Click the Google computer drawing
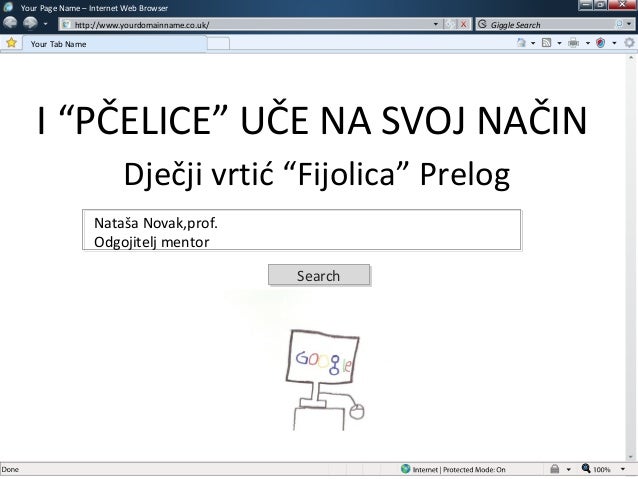This screenshot has height=479, width=638. click(325, 380)
